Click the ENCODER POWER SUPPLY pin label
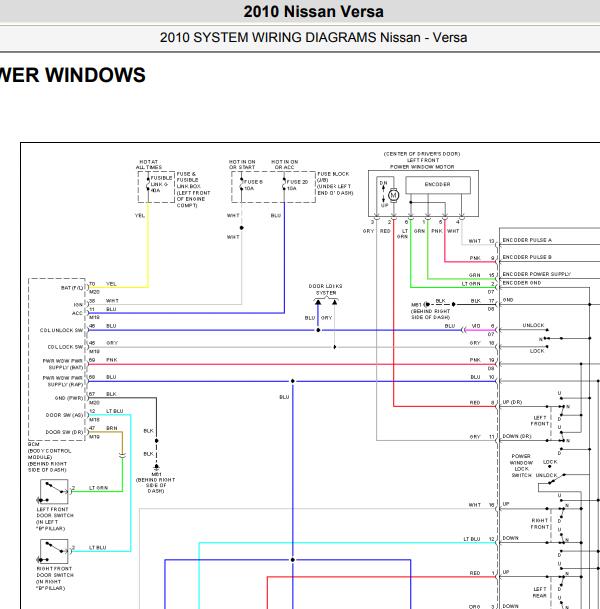This screenshot has height=609, width=600. (536, 274)
